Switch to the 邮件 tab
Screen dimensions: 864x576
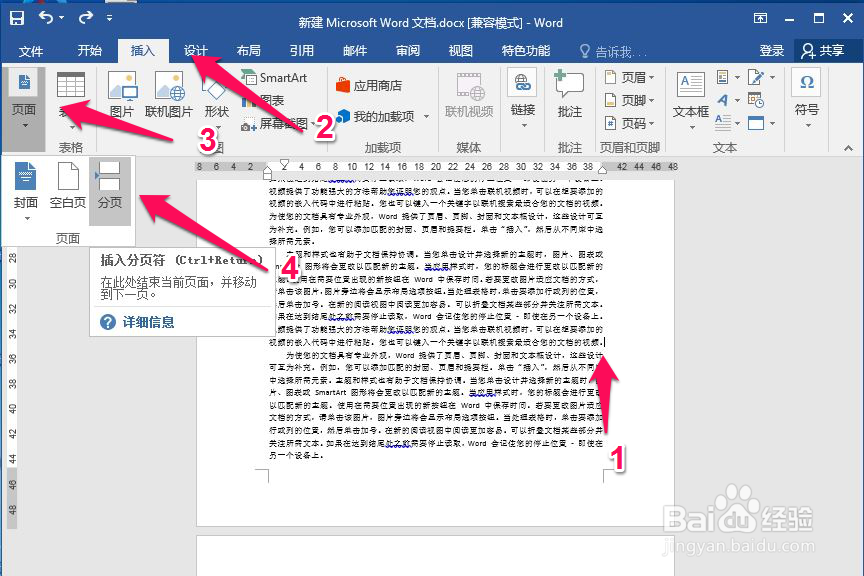(x=354, y=51)
